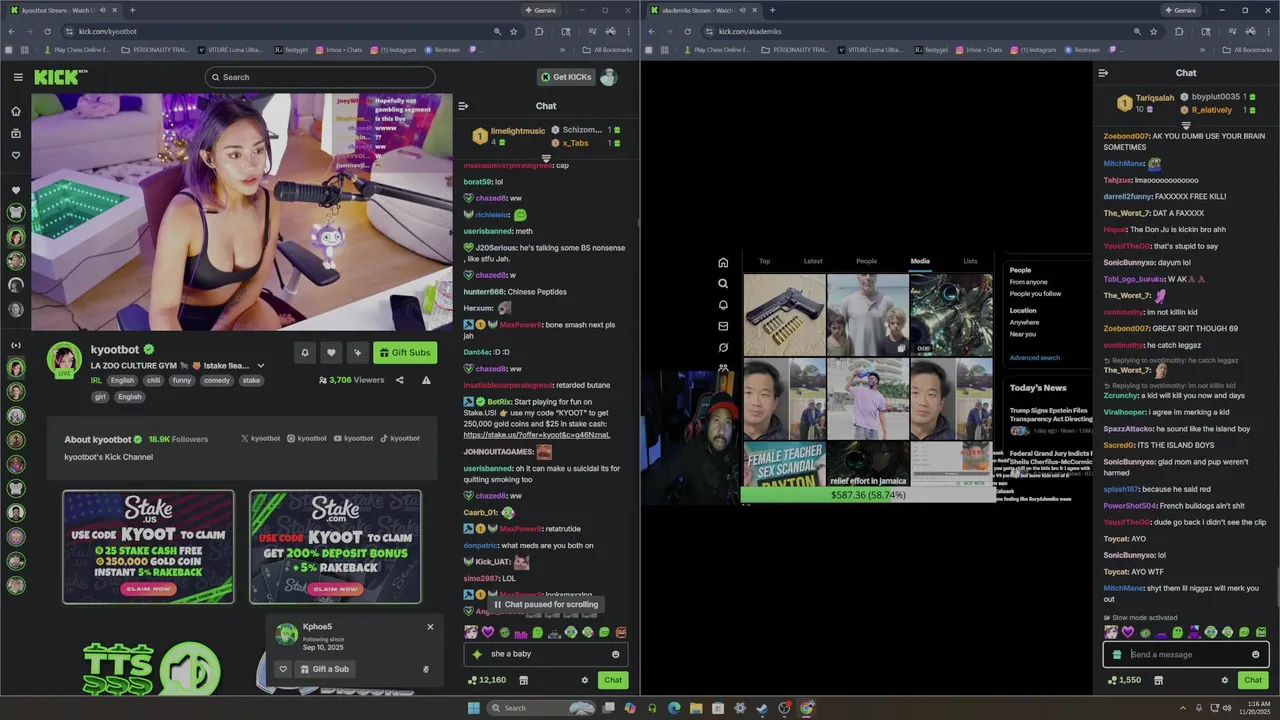This screenshot has width=1280, height=720.
Task: Open emoji picker in akademiks chat input
Action: coord(1255,655)
